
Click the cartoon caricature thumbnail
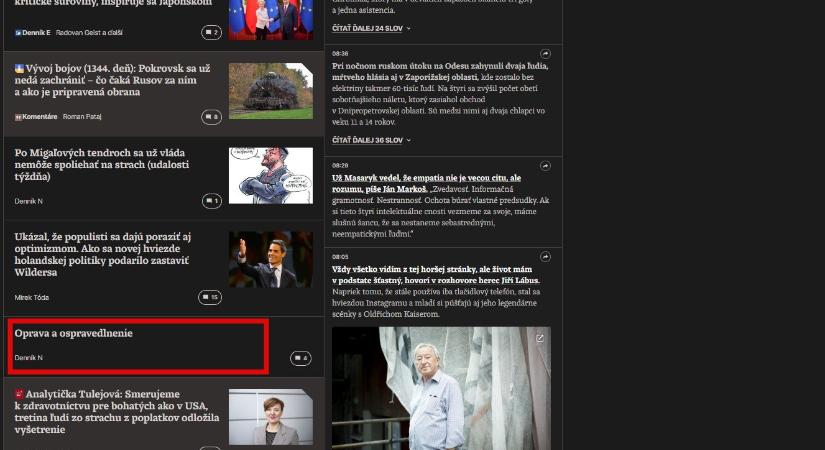(x=271, y=175)
